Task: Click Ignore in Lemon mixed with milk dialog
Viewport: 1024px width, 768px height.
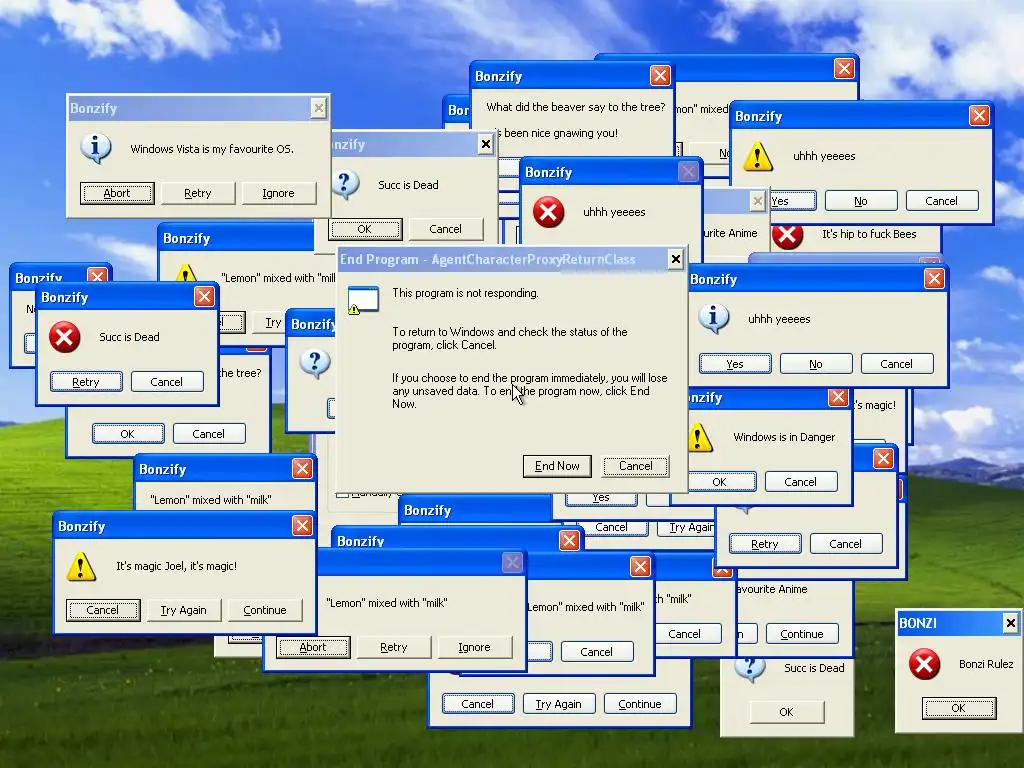Action: click(x=475, y=647)
